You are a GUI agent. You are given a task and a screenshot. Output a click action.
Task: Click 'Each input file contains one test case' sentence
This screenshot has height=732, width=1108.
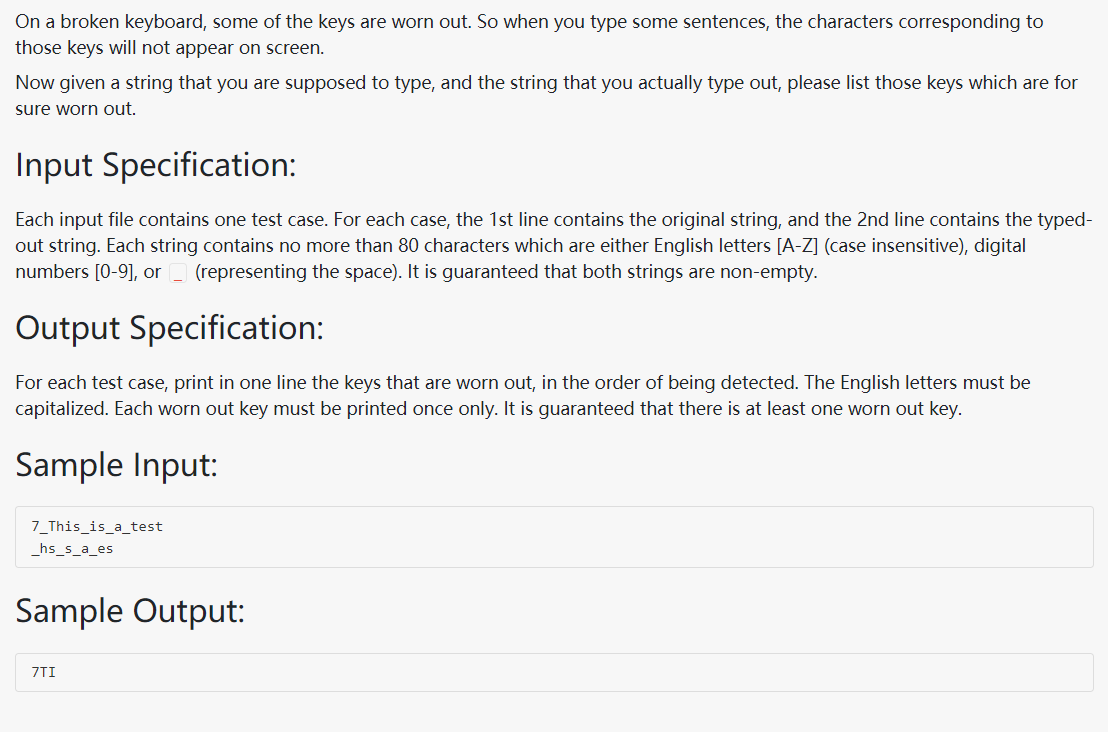172,220
